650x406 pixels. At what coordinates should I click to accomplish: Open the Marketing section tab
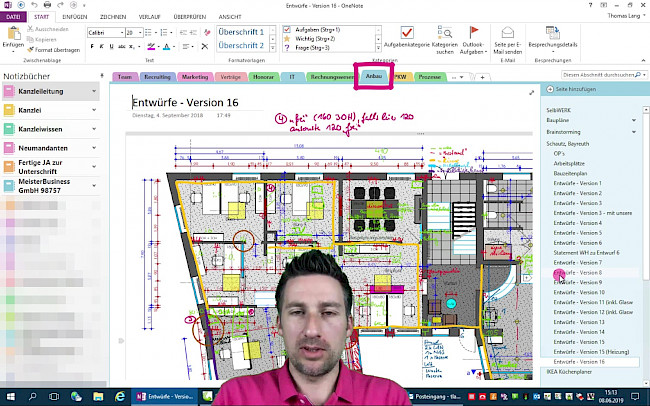[195, 76]
